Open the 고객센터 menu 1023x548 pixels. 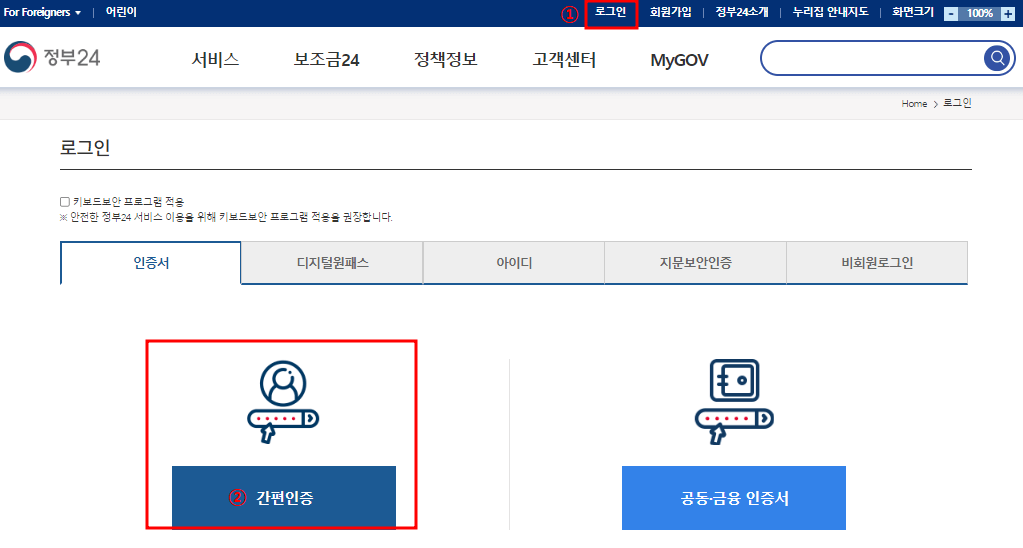point(564,59)
